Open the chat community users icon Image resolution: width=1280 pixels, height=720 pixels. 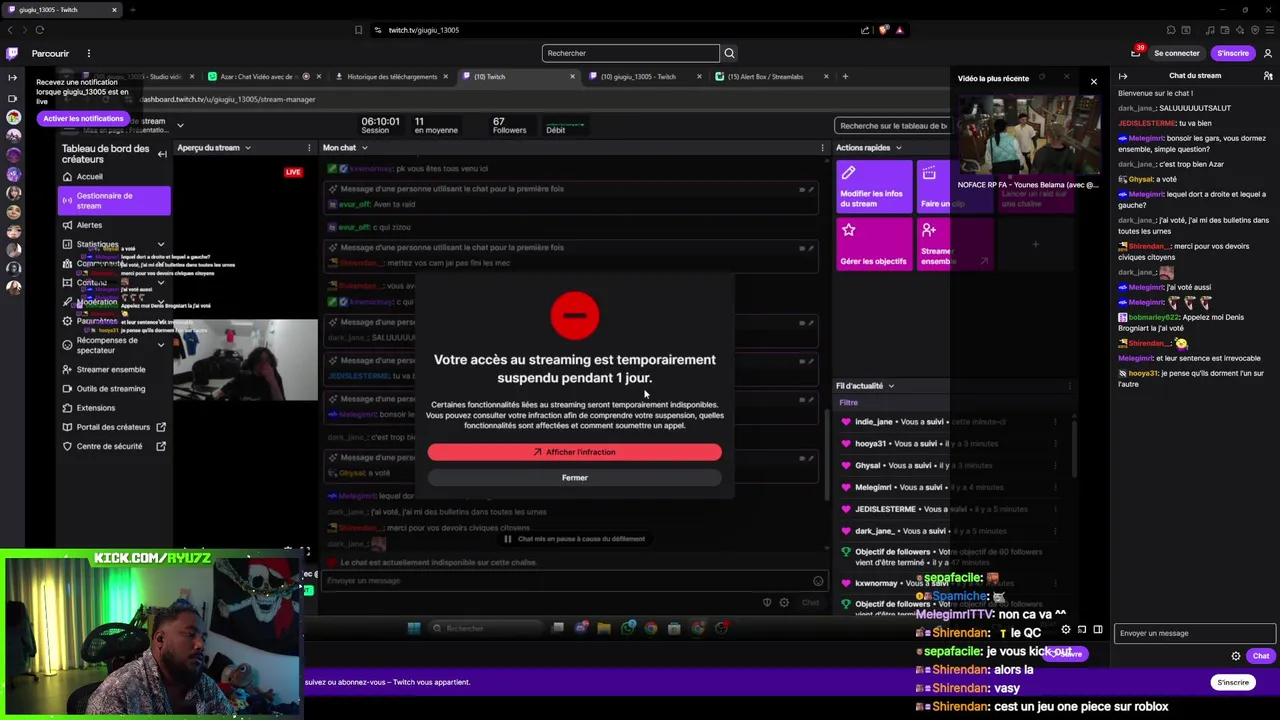click(x=1268, y=76)
